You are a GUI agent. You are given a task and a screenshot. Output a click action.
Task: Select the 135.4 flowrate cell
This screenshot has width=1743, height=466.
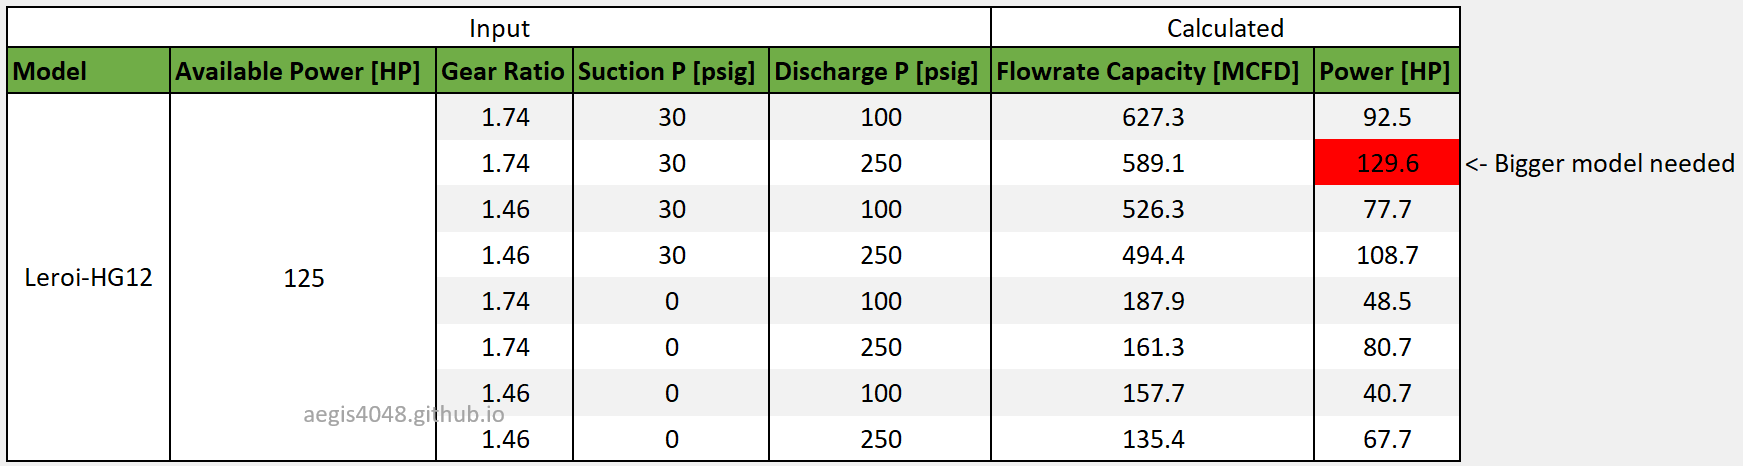[x=1152, y=439]
